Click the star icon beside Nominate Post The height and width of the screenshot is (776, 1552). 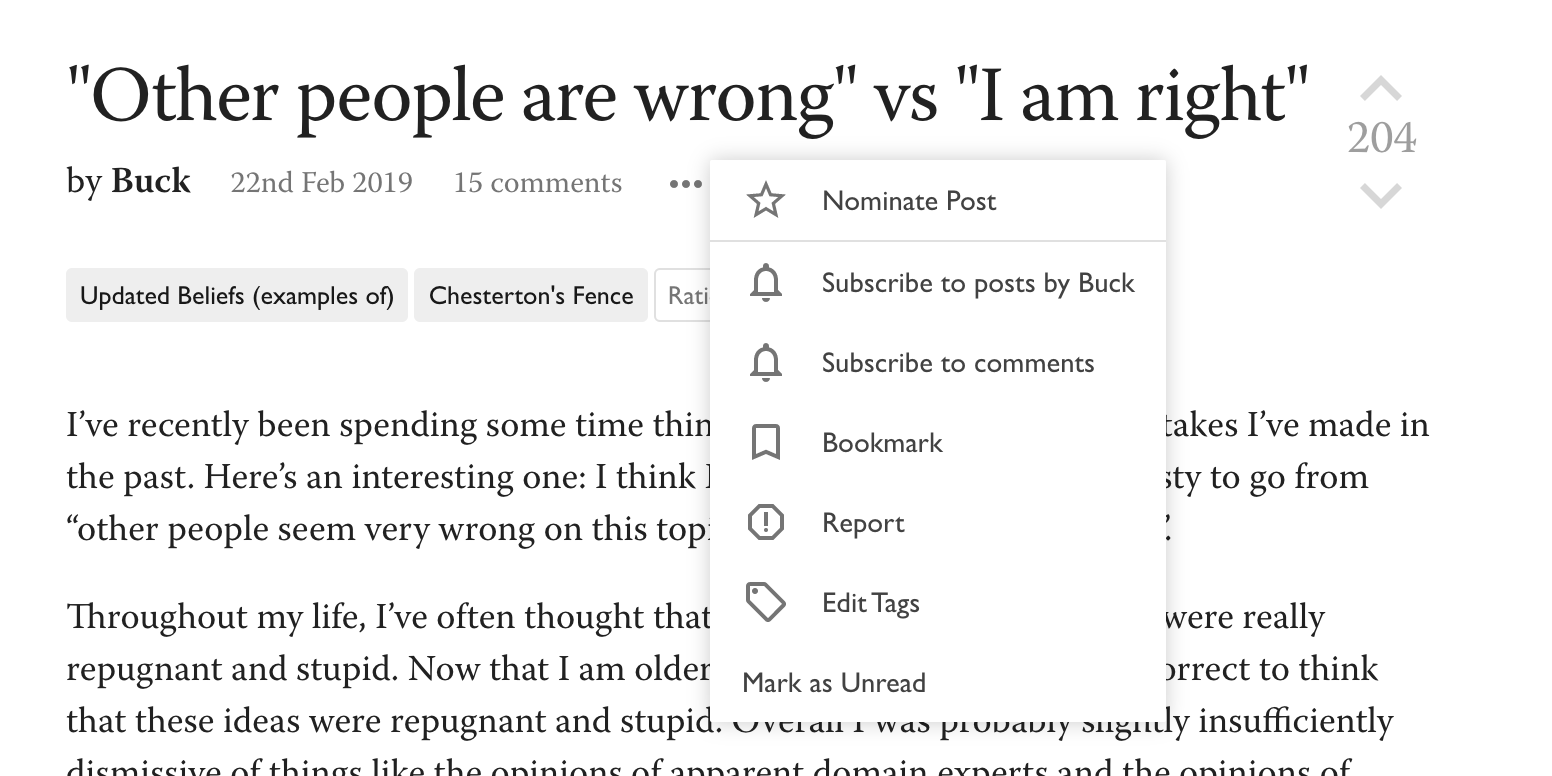coord(765,201)
